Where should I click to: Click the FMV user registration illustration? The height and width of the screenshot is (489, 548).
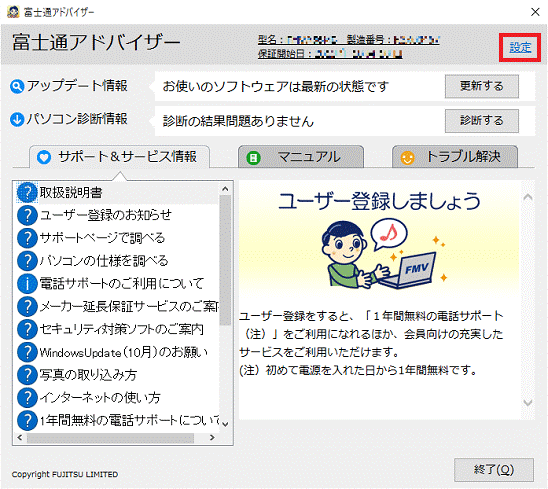coord(384,254)
